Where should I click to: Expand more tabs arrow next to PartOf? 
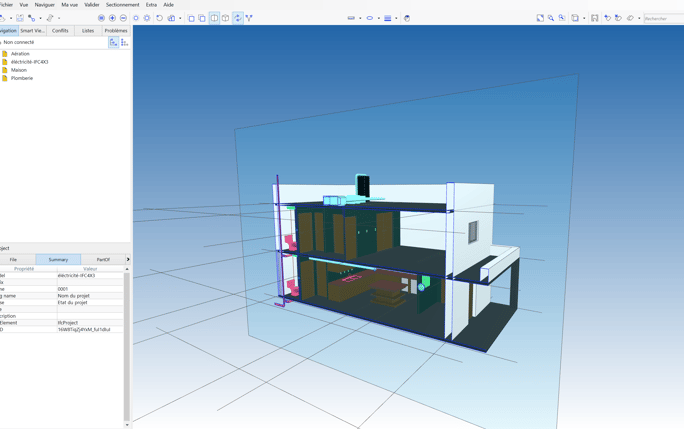pyautogui.click(x=128, y=259)
